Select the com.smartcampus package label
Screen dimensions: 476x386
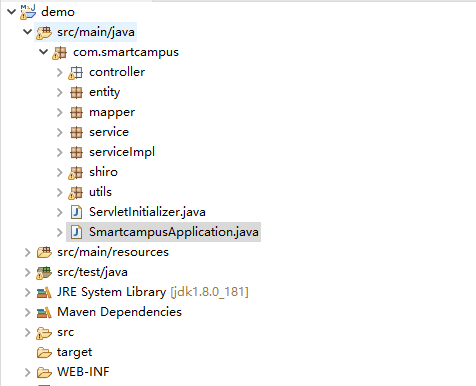(126, 52)
